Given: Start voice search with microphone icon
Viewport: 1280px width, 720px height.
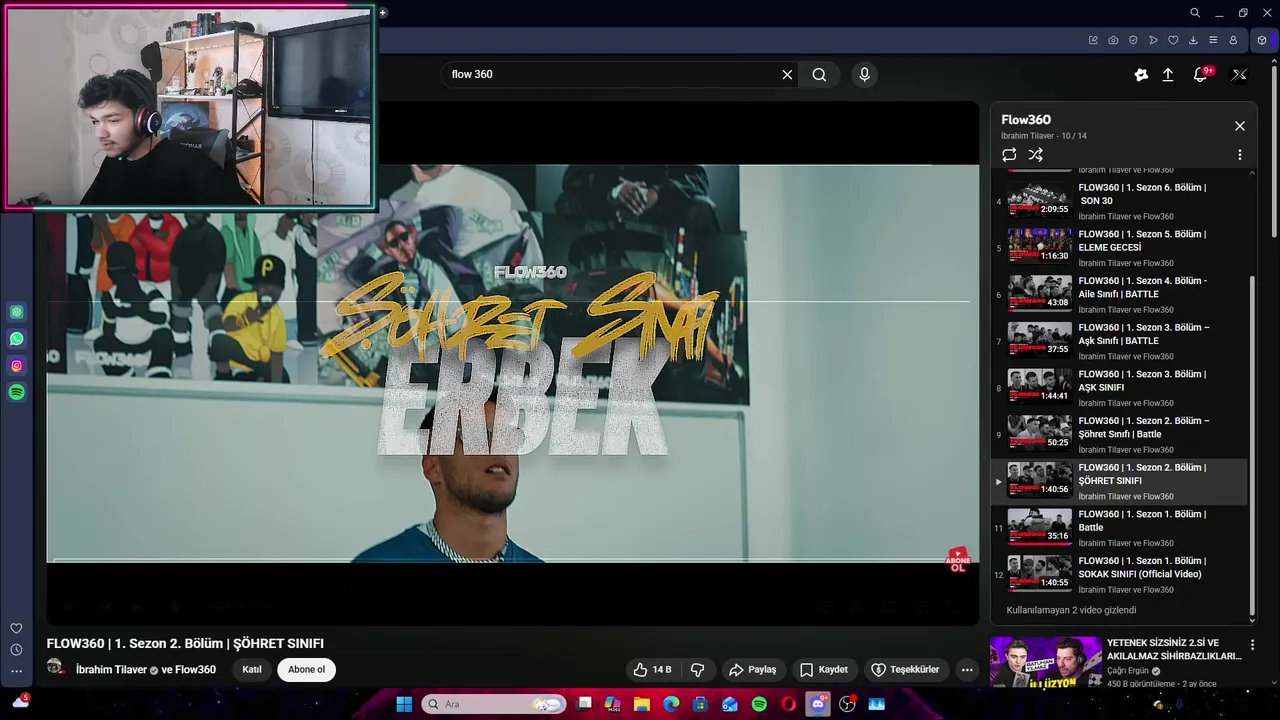Looking at the screenshot, I should [x=865, y=74].
